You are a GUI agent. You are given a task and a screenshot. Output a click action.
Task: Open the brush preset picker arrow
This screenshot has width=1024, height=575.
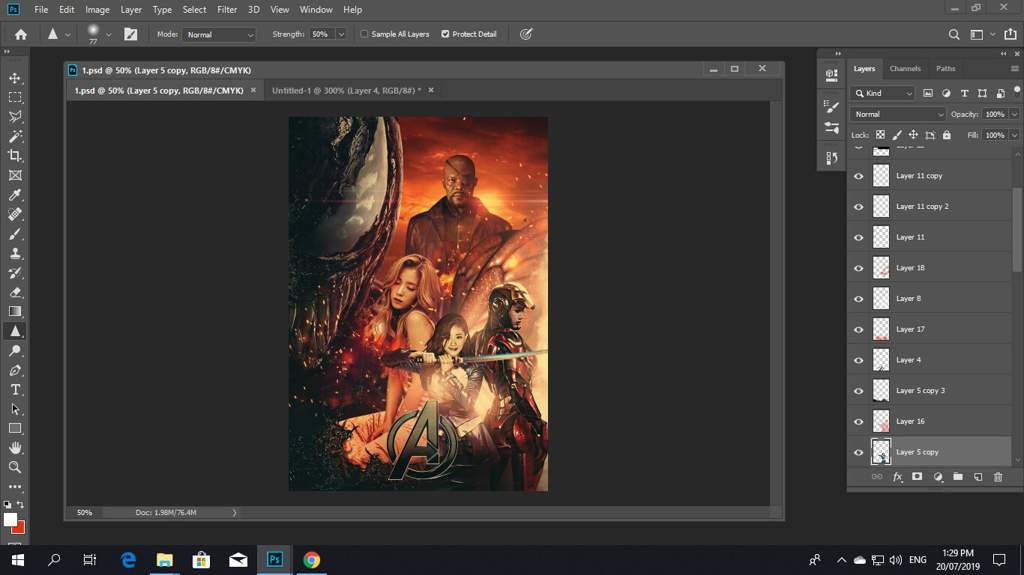108,35
